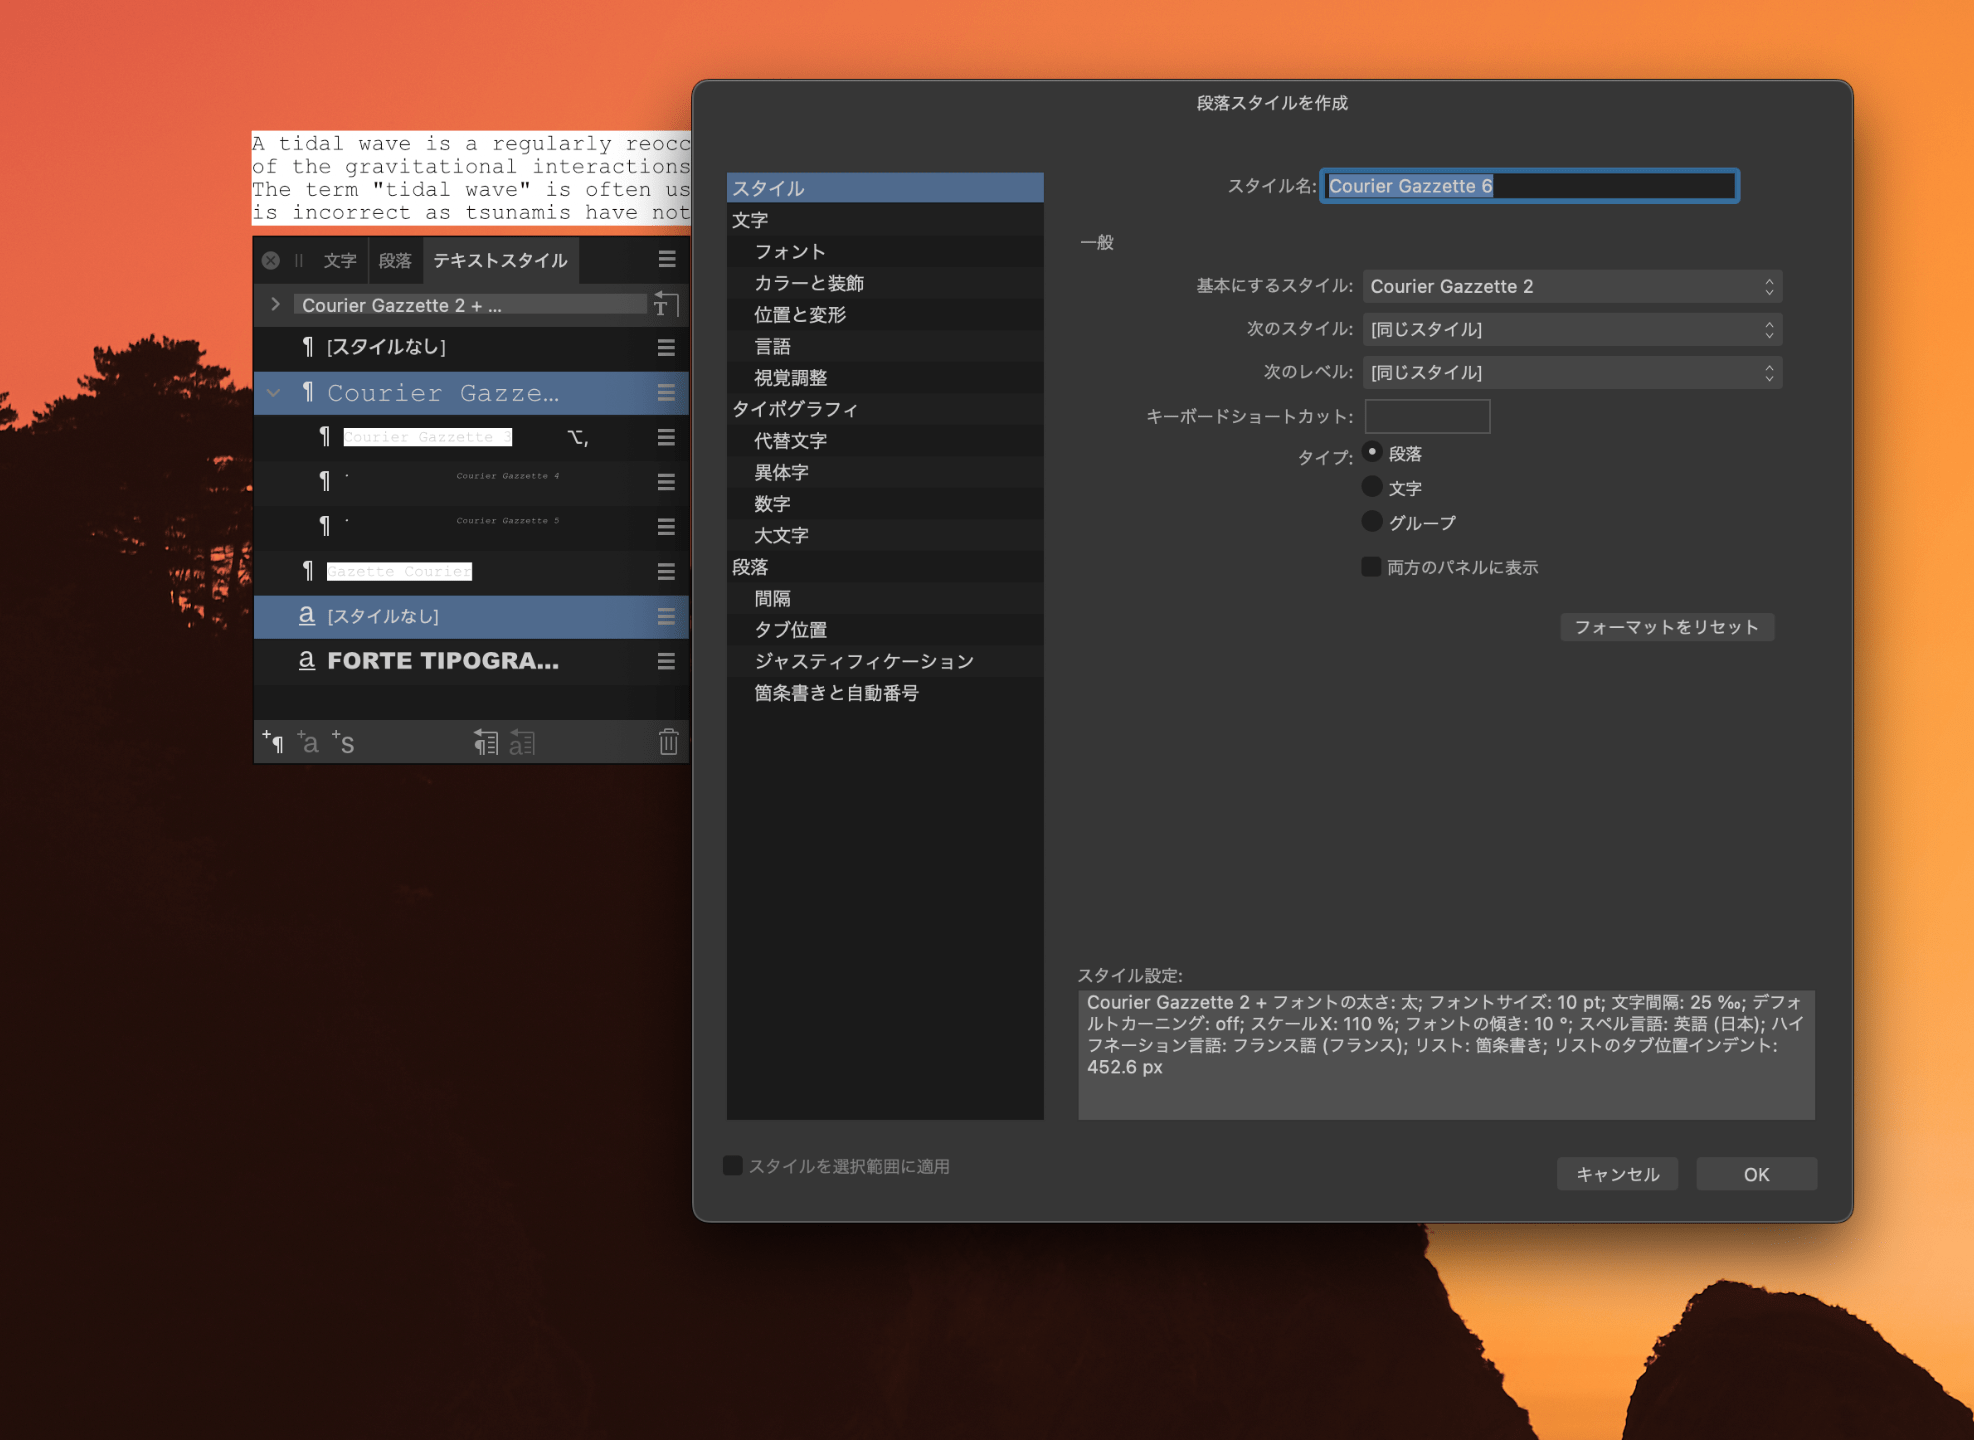1974x1440 pixels.
Task: Select 文字 category heading in dialog
Action: (x=885, y=220)
